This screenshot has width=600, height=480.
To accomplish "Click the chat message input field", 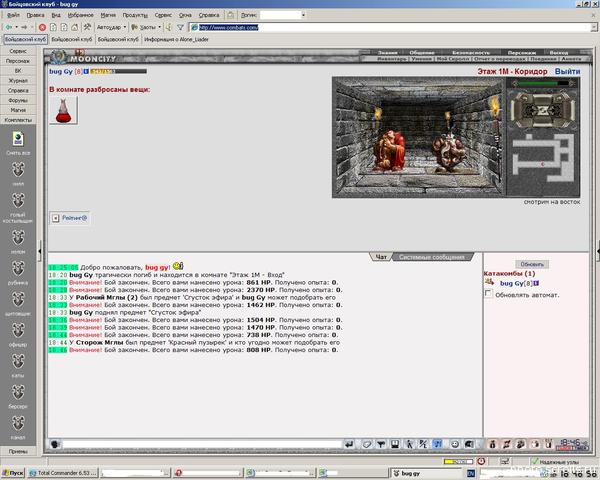I will (202, 444).
